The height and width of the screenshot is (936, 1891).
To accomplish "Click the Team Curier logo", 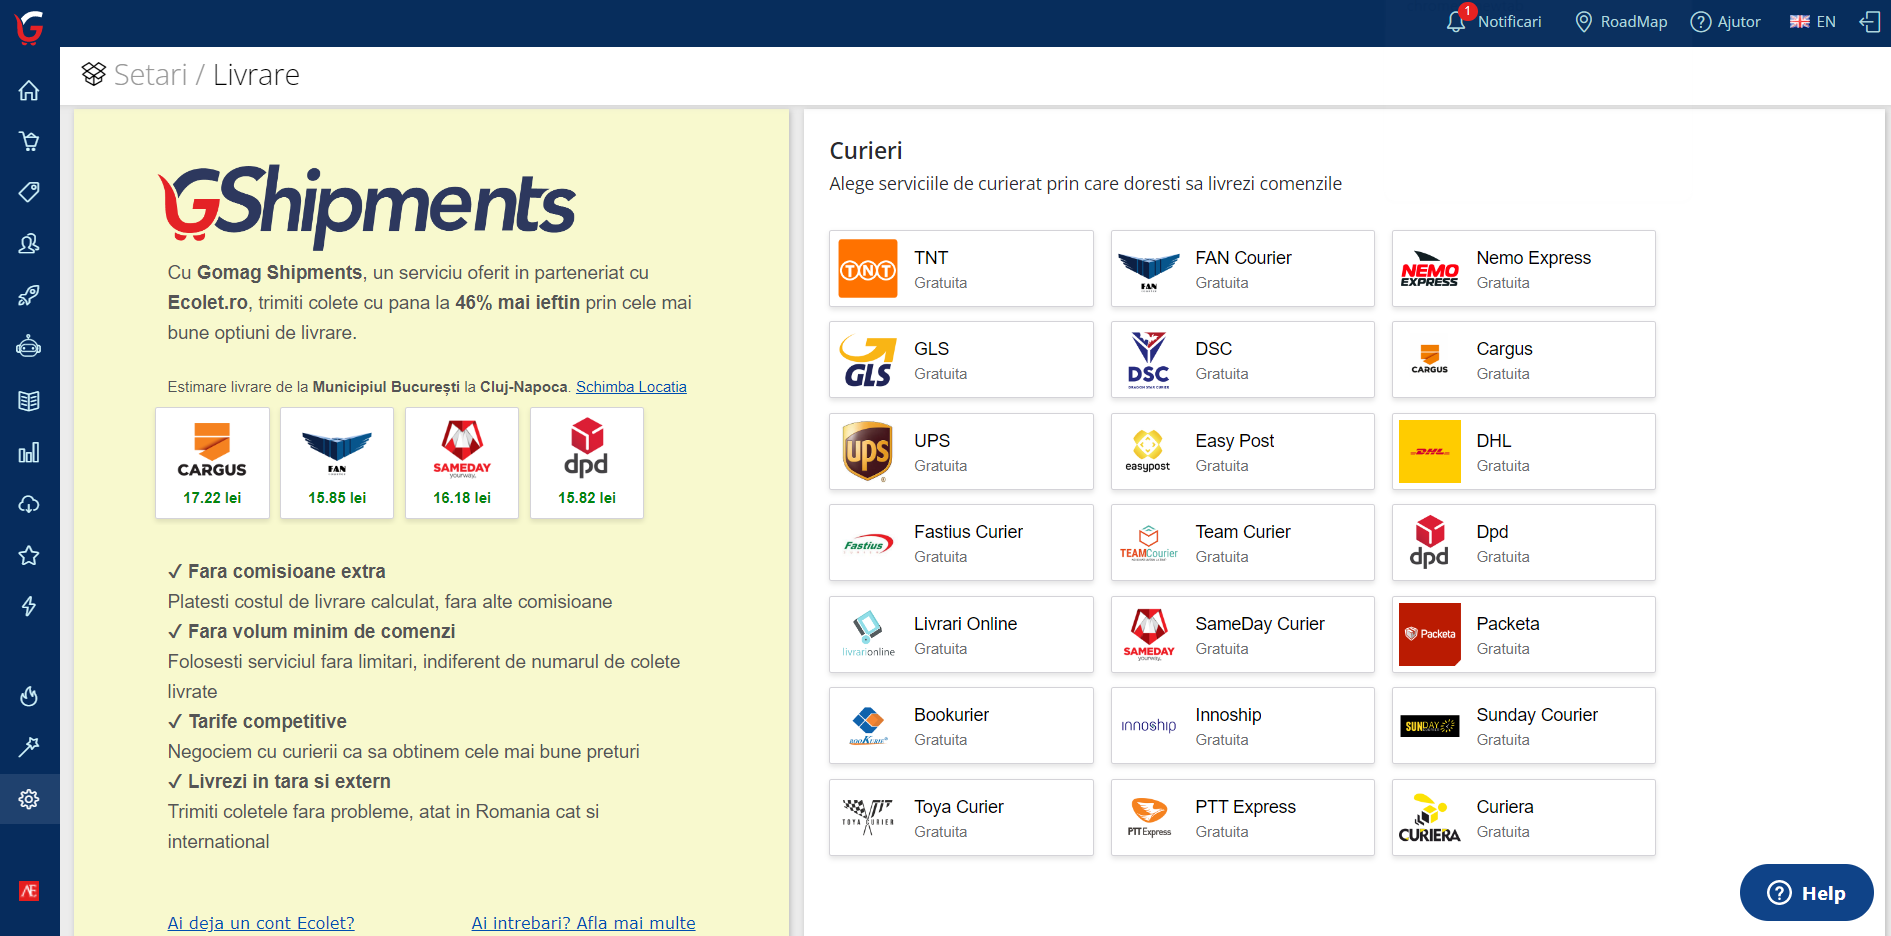I will click(1148, 543).
